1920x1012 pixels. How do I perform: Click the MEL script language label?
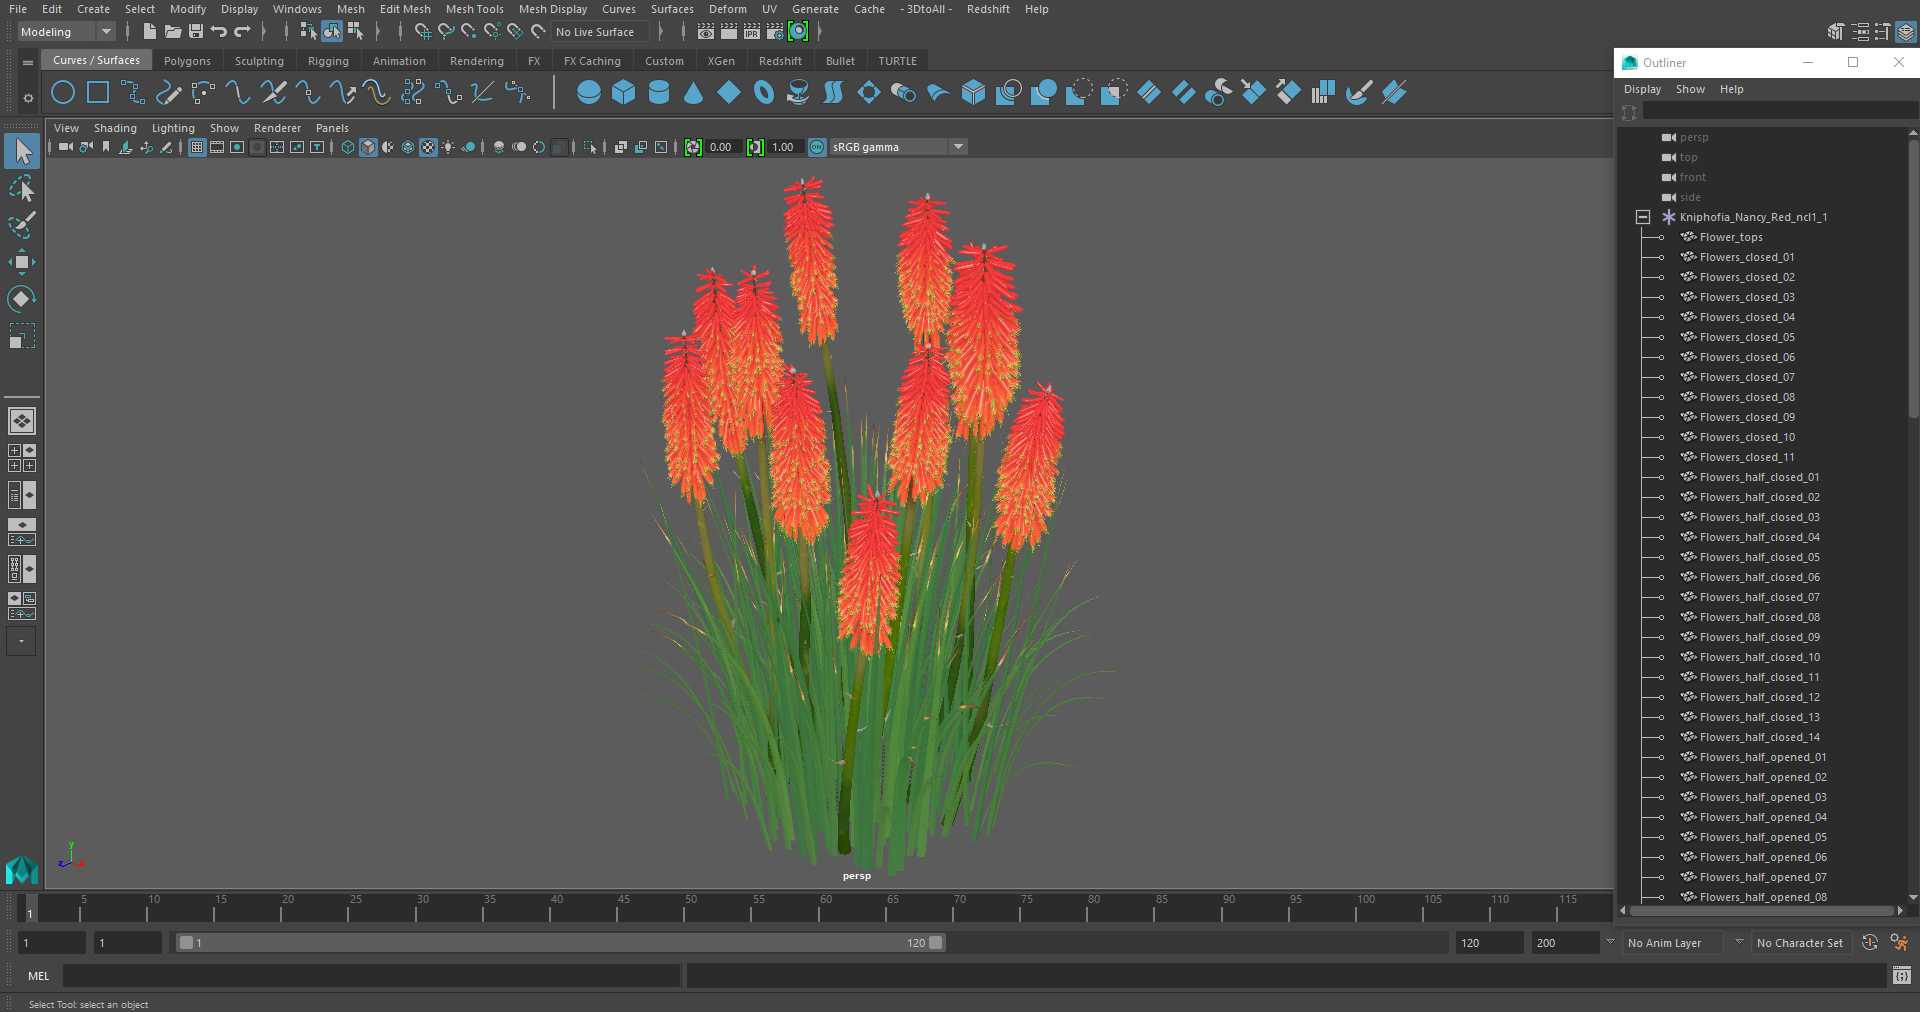pos(38,976)
